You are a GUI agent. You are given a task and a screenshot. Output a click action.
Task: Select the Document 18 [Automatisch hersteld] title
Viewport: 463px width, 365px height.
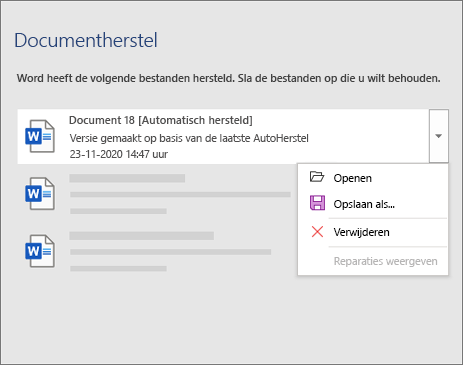click(161, 120)
